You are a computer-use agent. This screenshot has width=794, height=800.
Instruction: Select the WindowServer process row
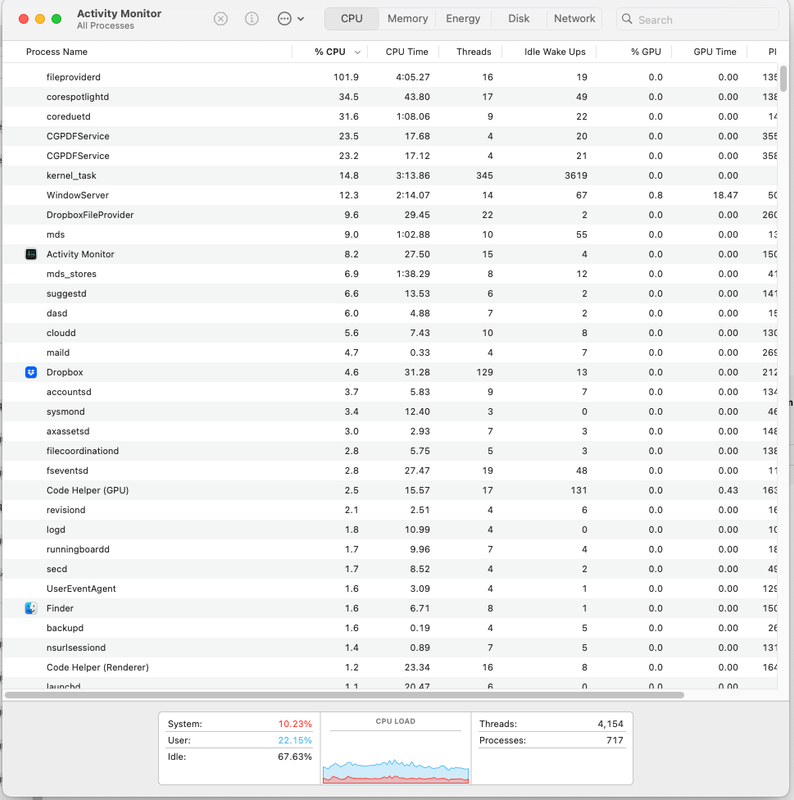[x=390, y=195]
